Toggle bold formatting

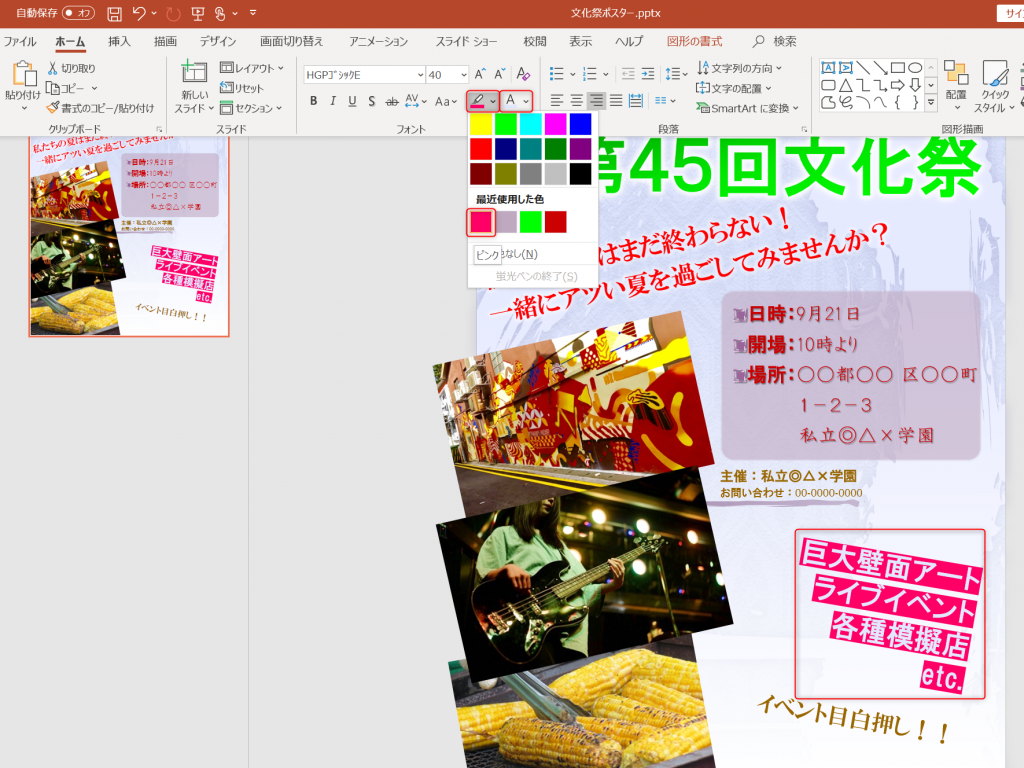[314, 100]
